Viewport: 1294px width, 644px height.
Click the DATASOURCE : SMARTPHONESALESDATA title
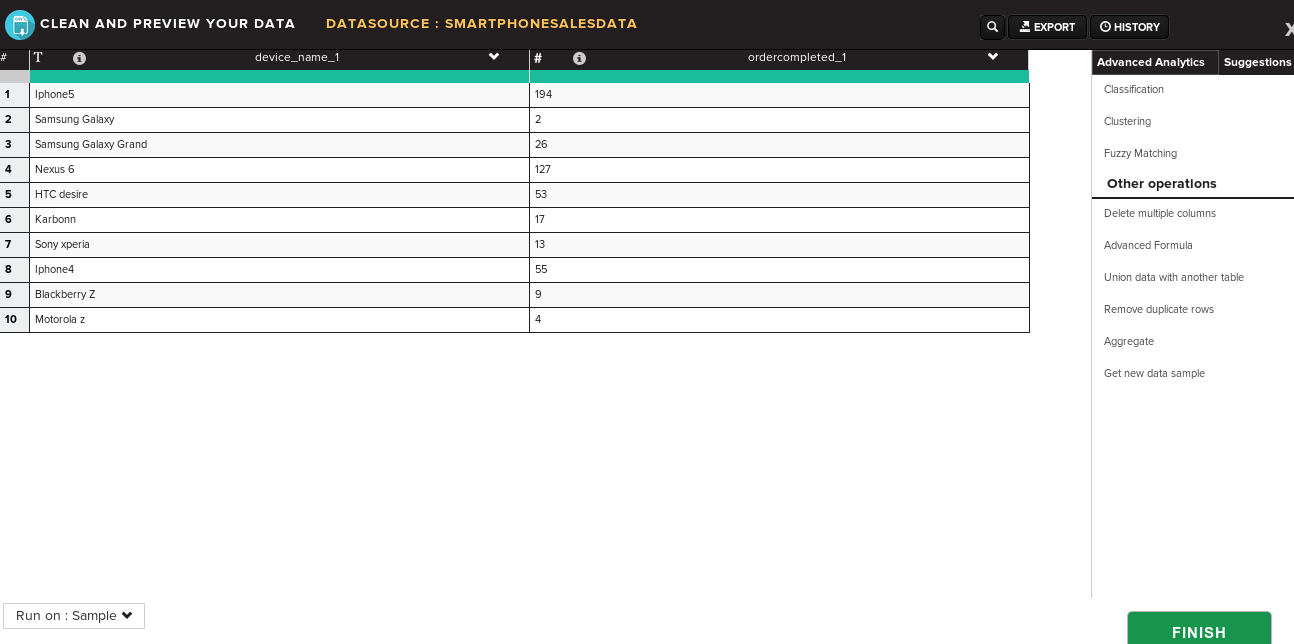pyautogui.click(x=481, y=24)
